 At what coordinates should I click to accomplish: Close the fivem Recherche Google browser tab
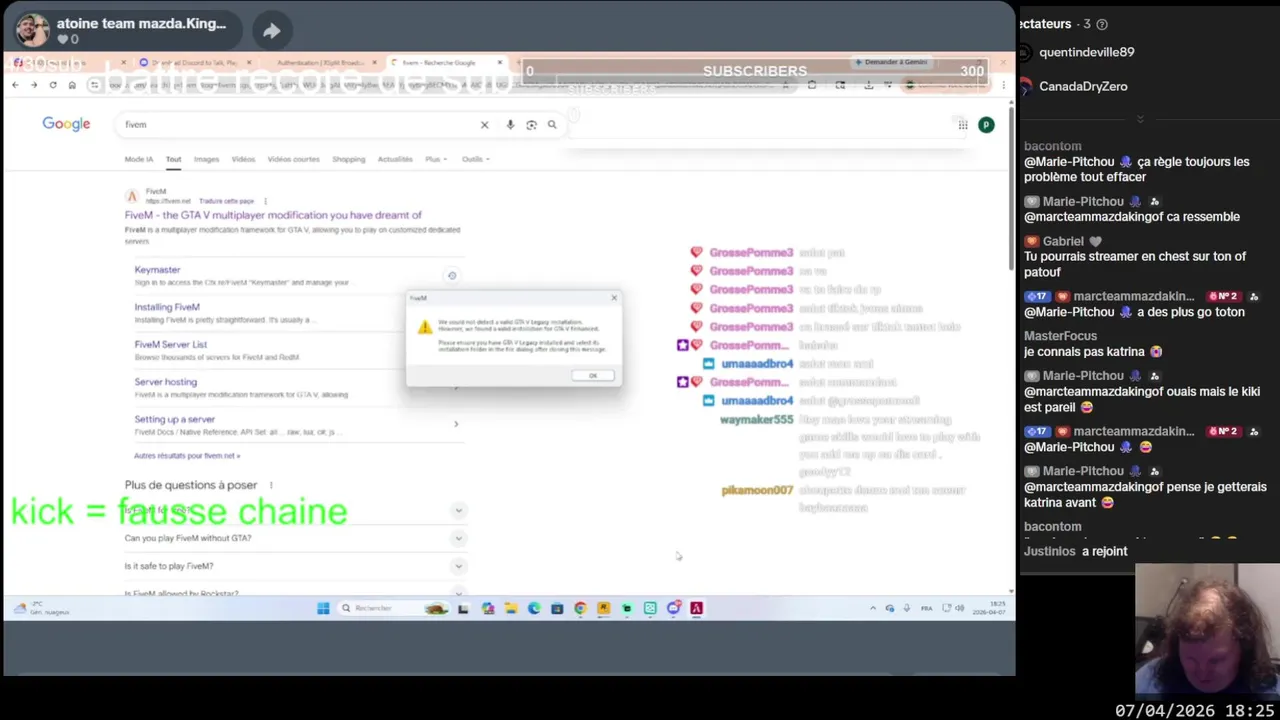pos(500,63)
